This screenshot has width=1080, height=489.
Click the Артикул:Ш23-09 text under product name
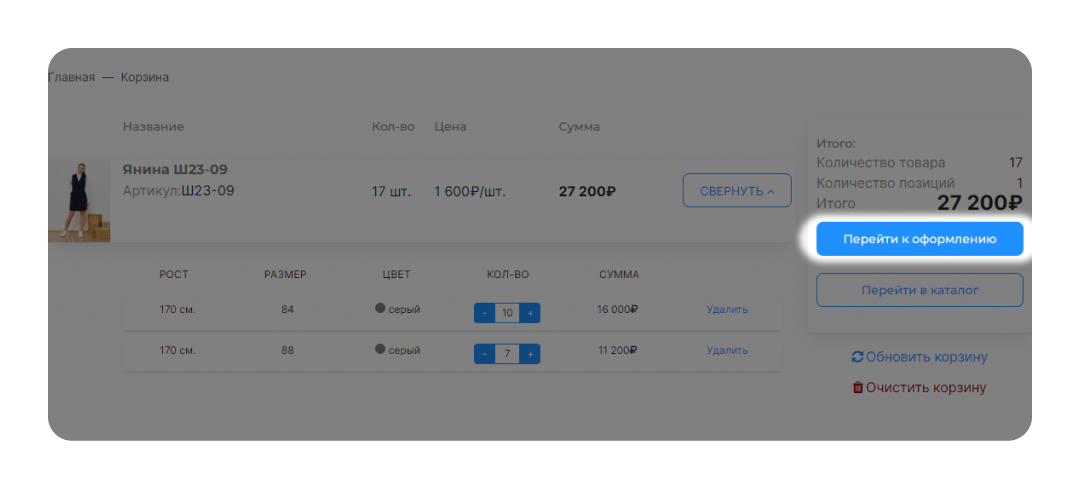tap(178, 190)
